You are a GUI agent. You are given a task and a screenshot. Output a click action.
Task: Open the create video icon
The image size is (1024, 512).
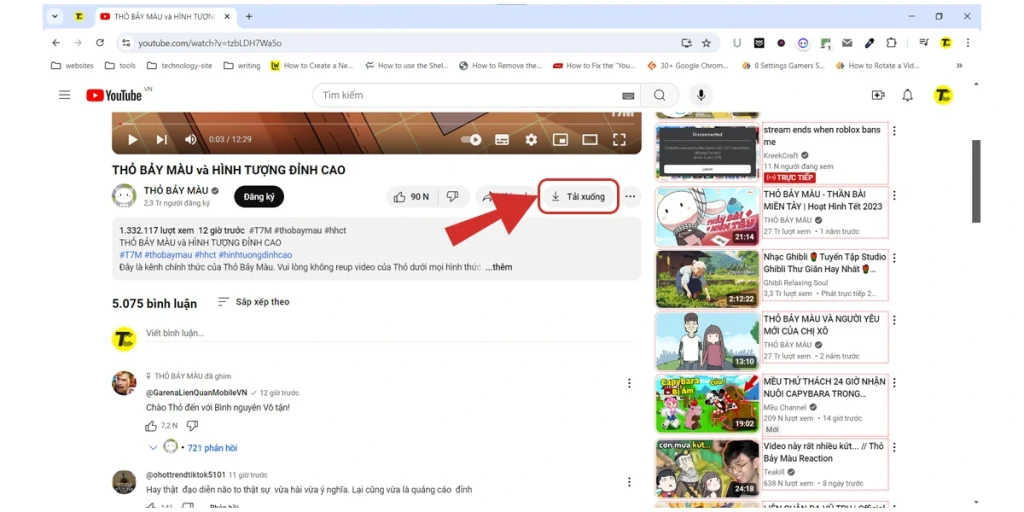[878, 95]
